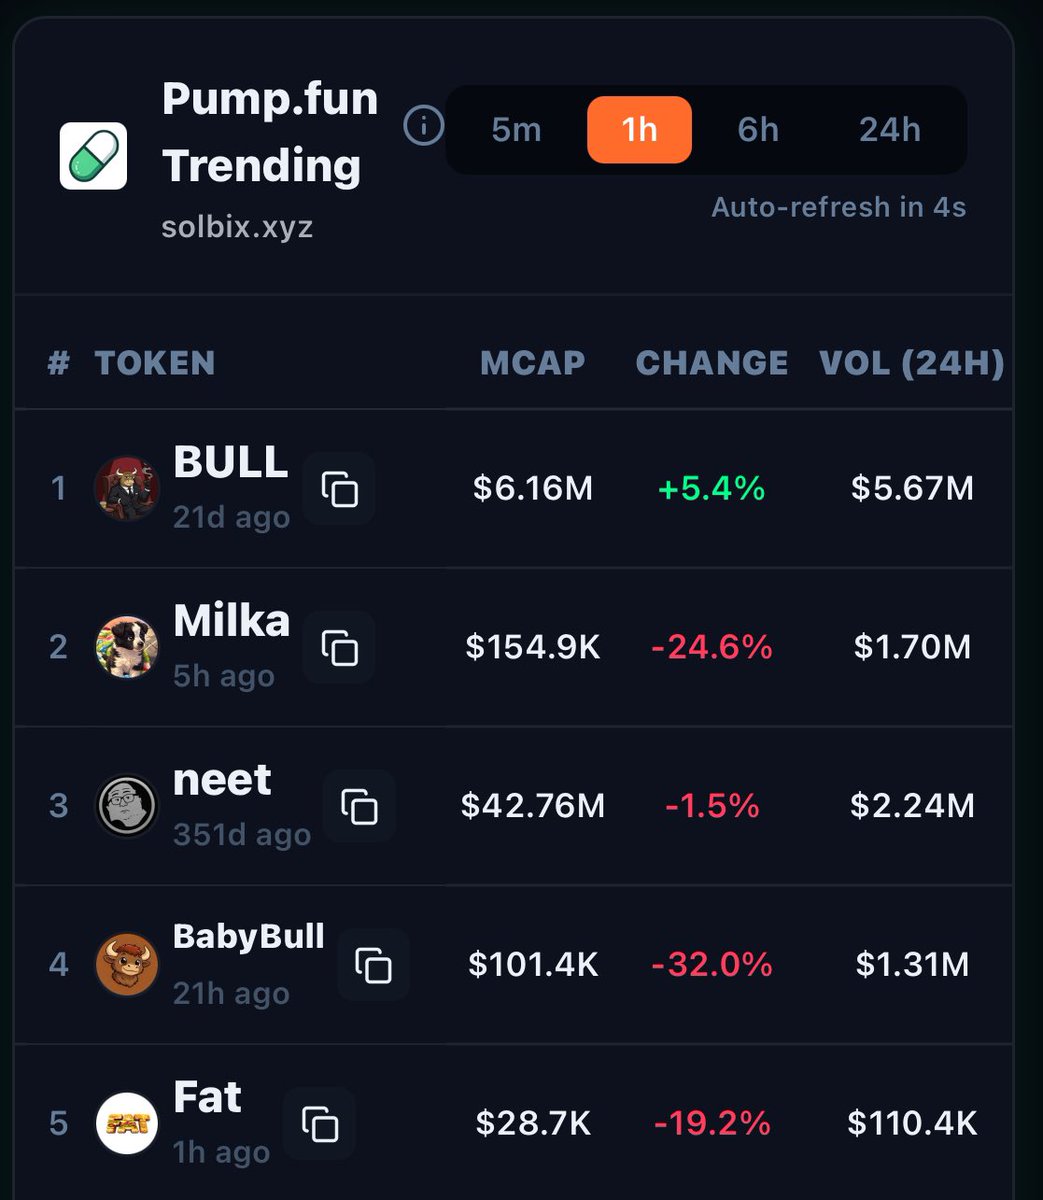Click the green pill Pump.fun logo

[x=93, y=156]
